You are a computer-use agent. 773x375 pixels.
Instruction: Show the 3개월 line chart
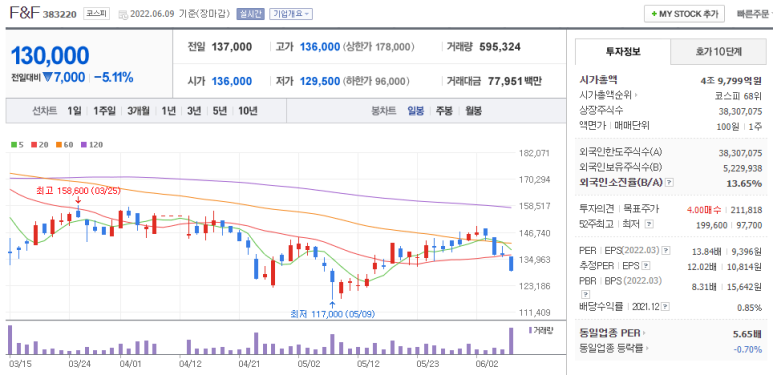click(139, 111)
